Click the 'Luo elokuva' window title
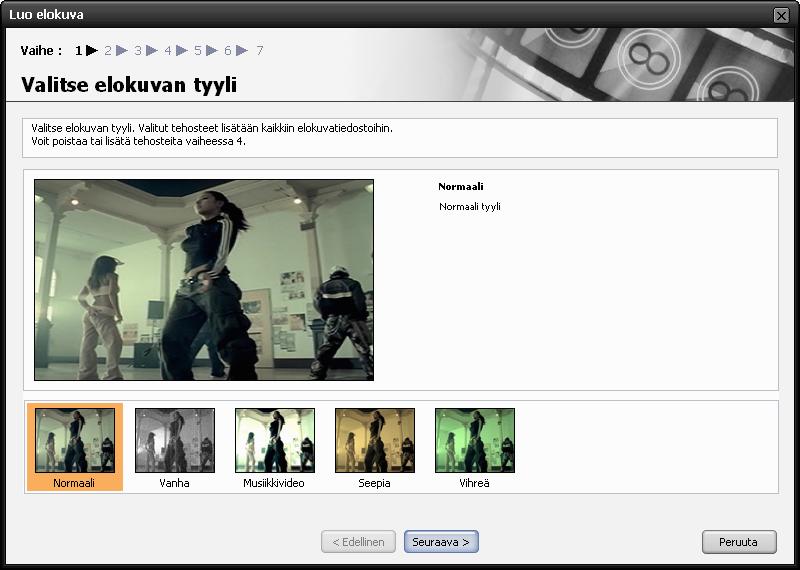800x570 pixels. click(x=46, y=14)
